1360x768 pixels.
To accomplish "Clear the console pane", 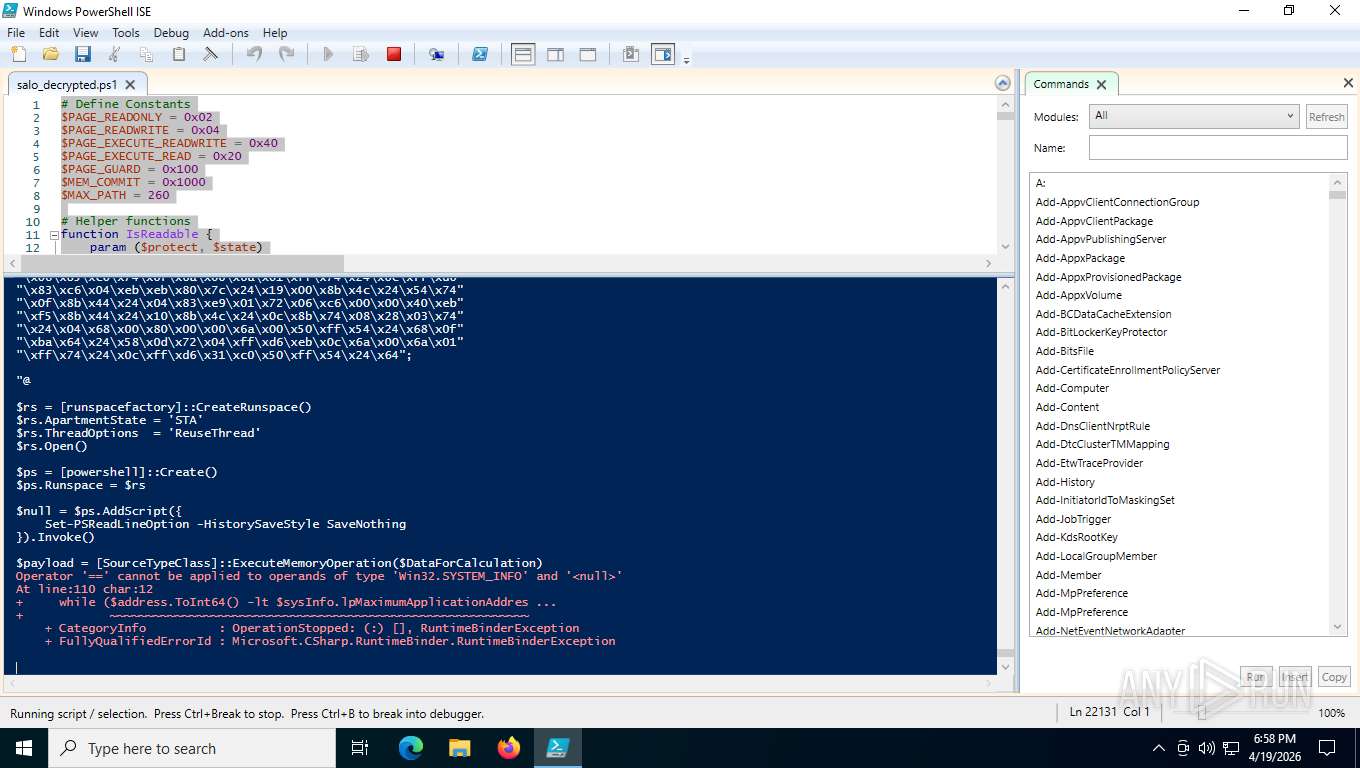I will click(x=210, y=54).
